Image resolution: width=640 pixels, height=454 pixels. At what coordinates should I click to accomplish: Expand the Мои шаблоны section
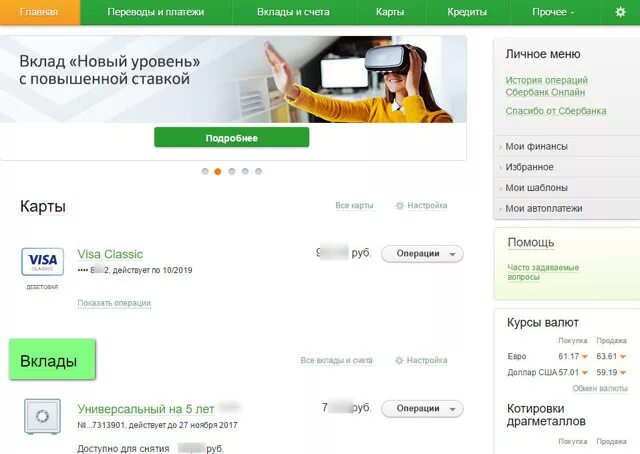567,188
